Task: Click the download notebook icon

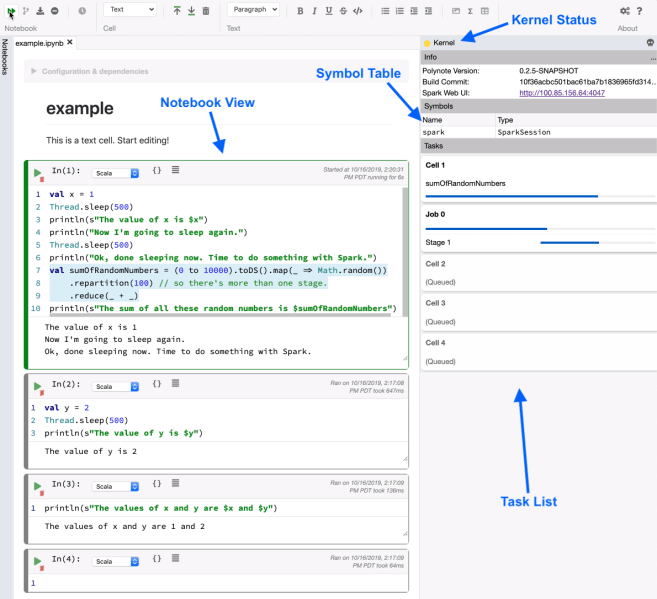Action: tap(40, 11)
